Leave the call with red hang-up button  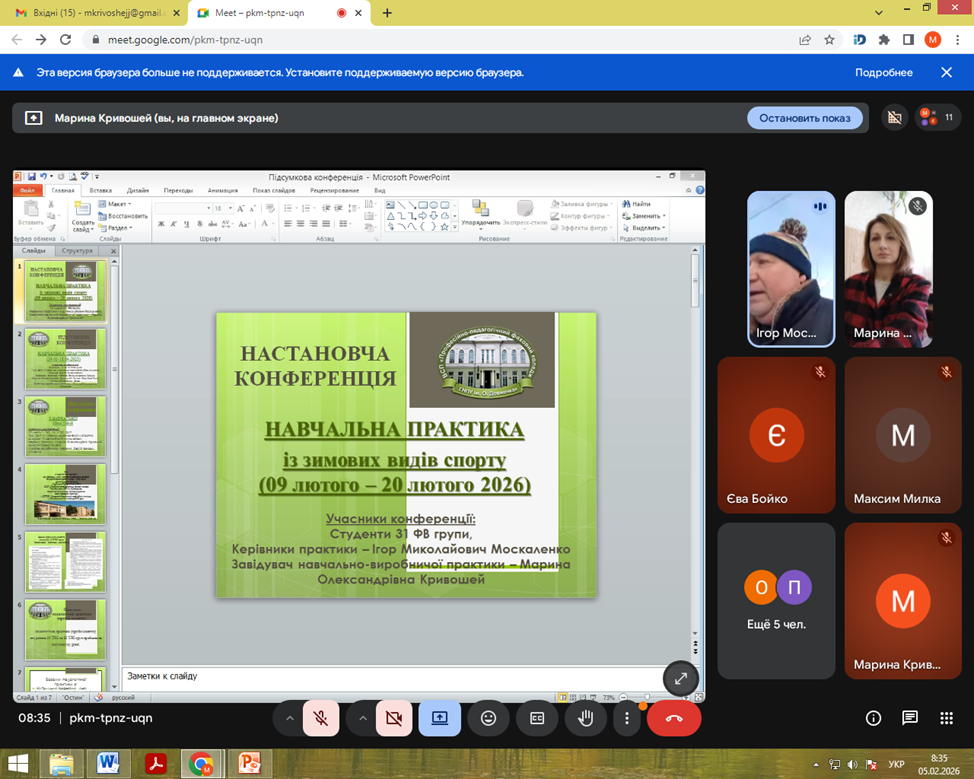674,718
